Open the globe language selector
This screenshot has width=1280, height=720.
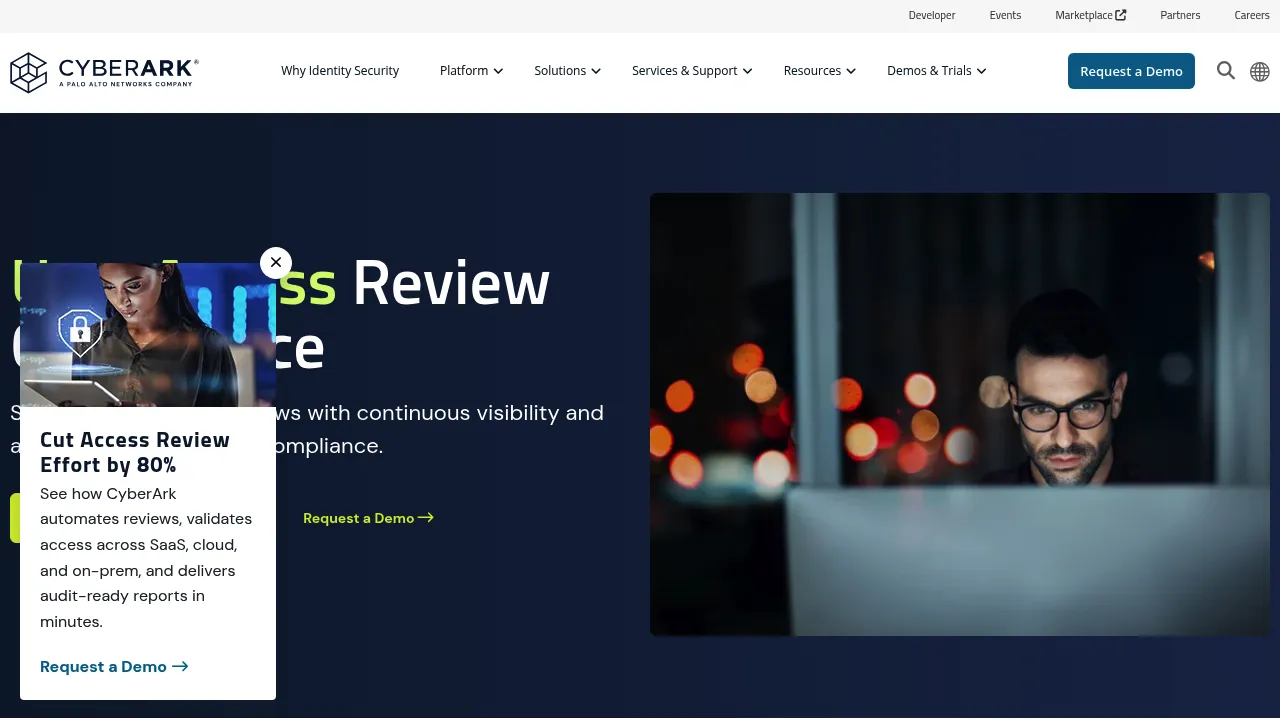(x=1260, y=72)
